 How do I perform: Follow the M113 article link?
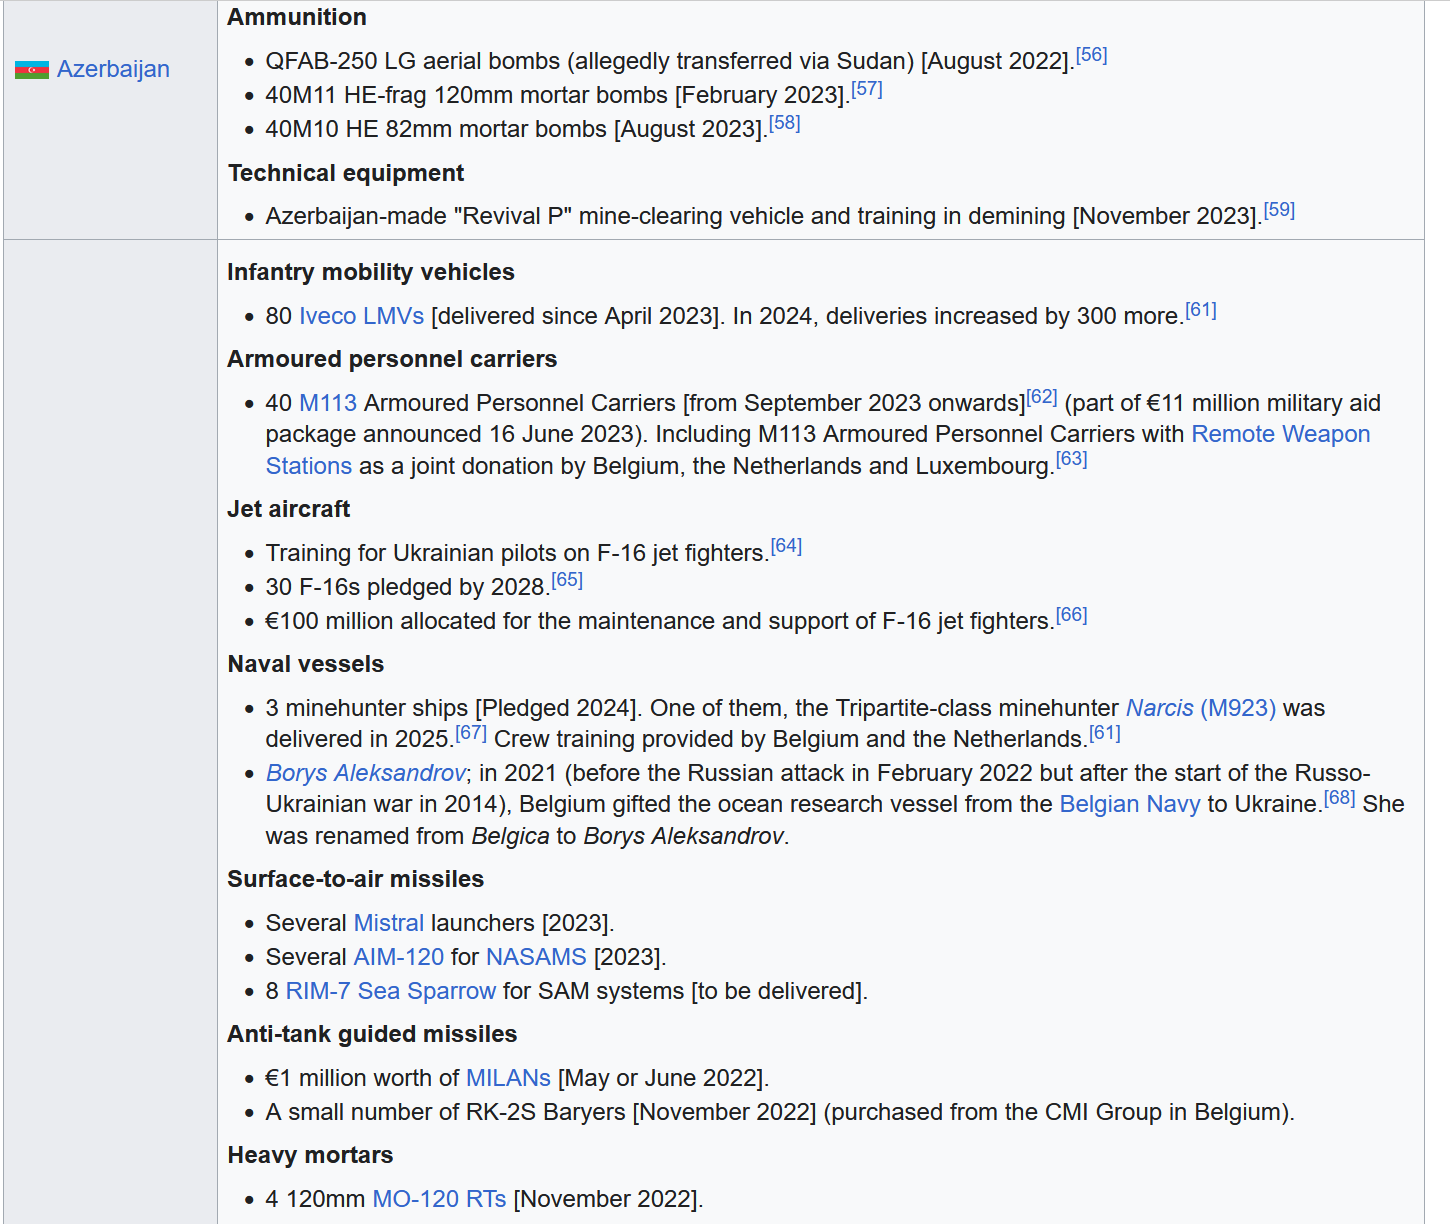click(328, 403)
